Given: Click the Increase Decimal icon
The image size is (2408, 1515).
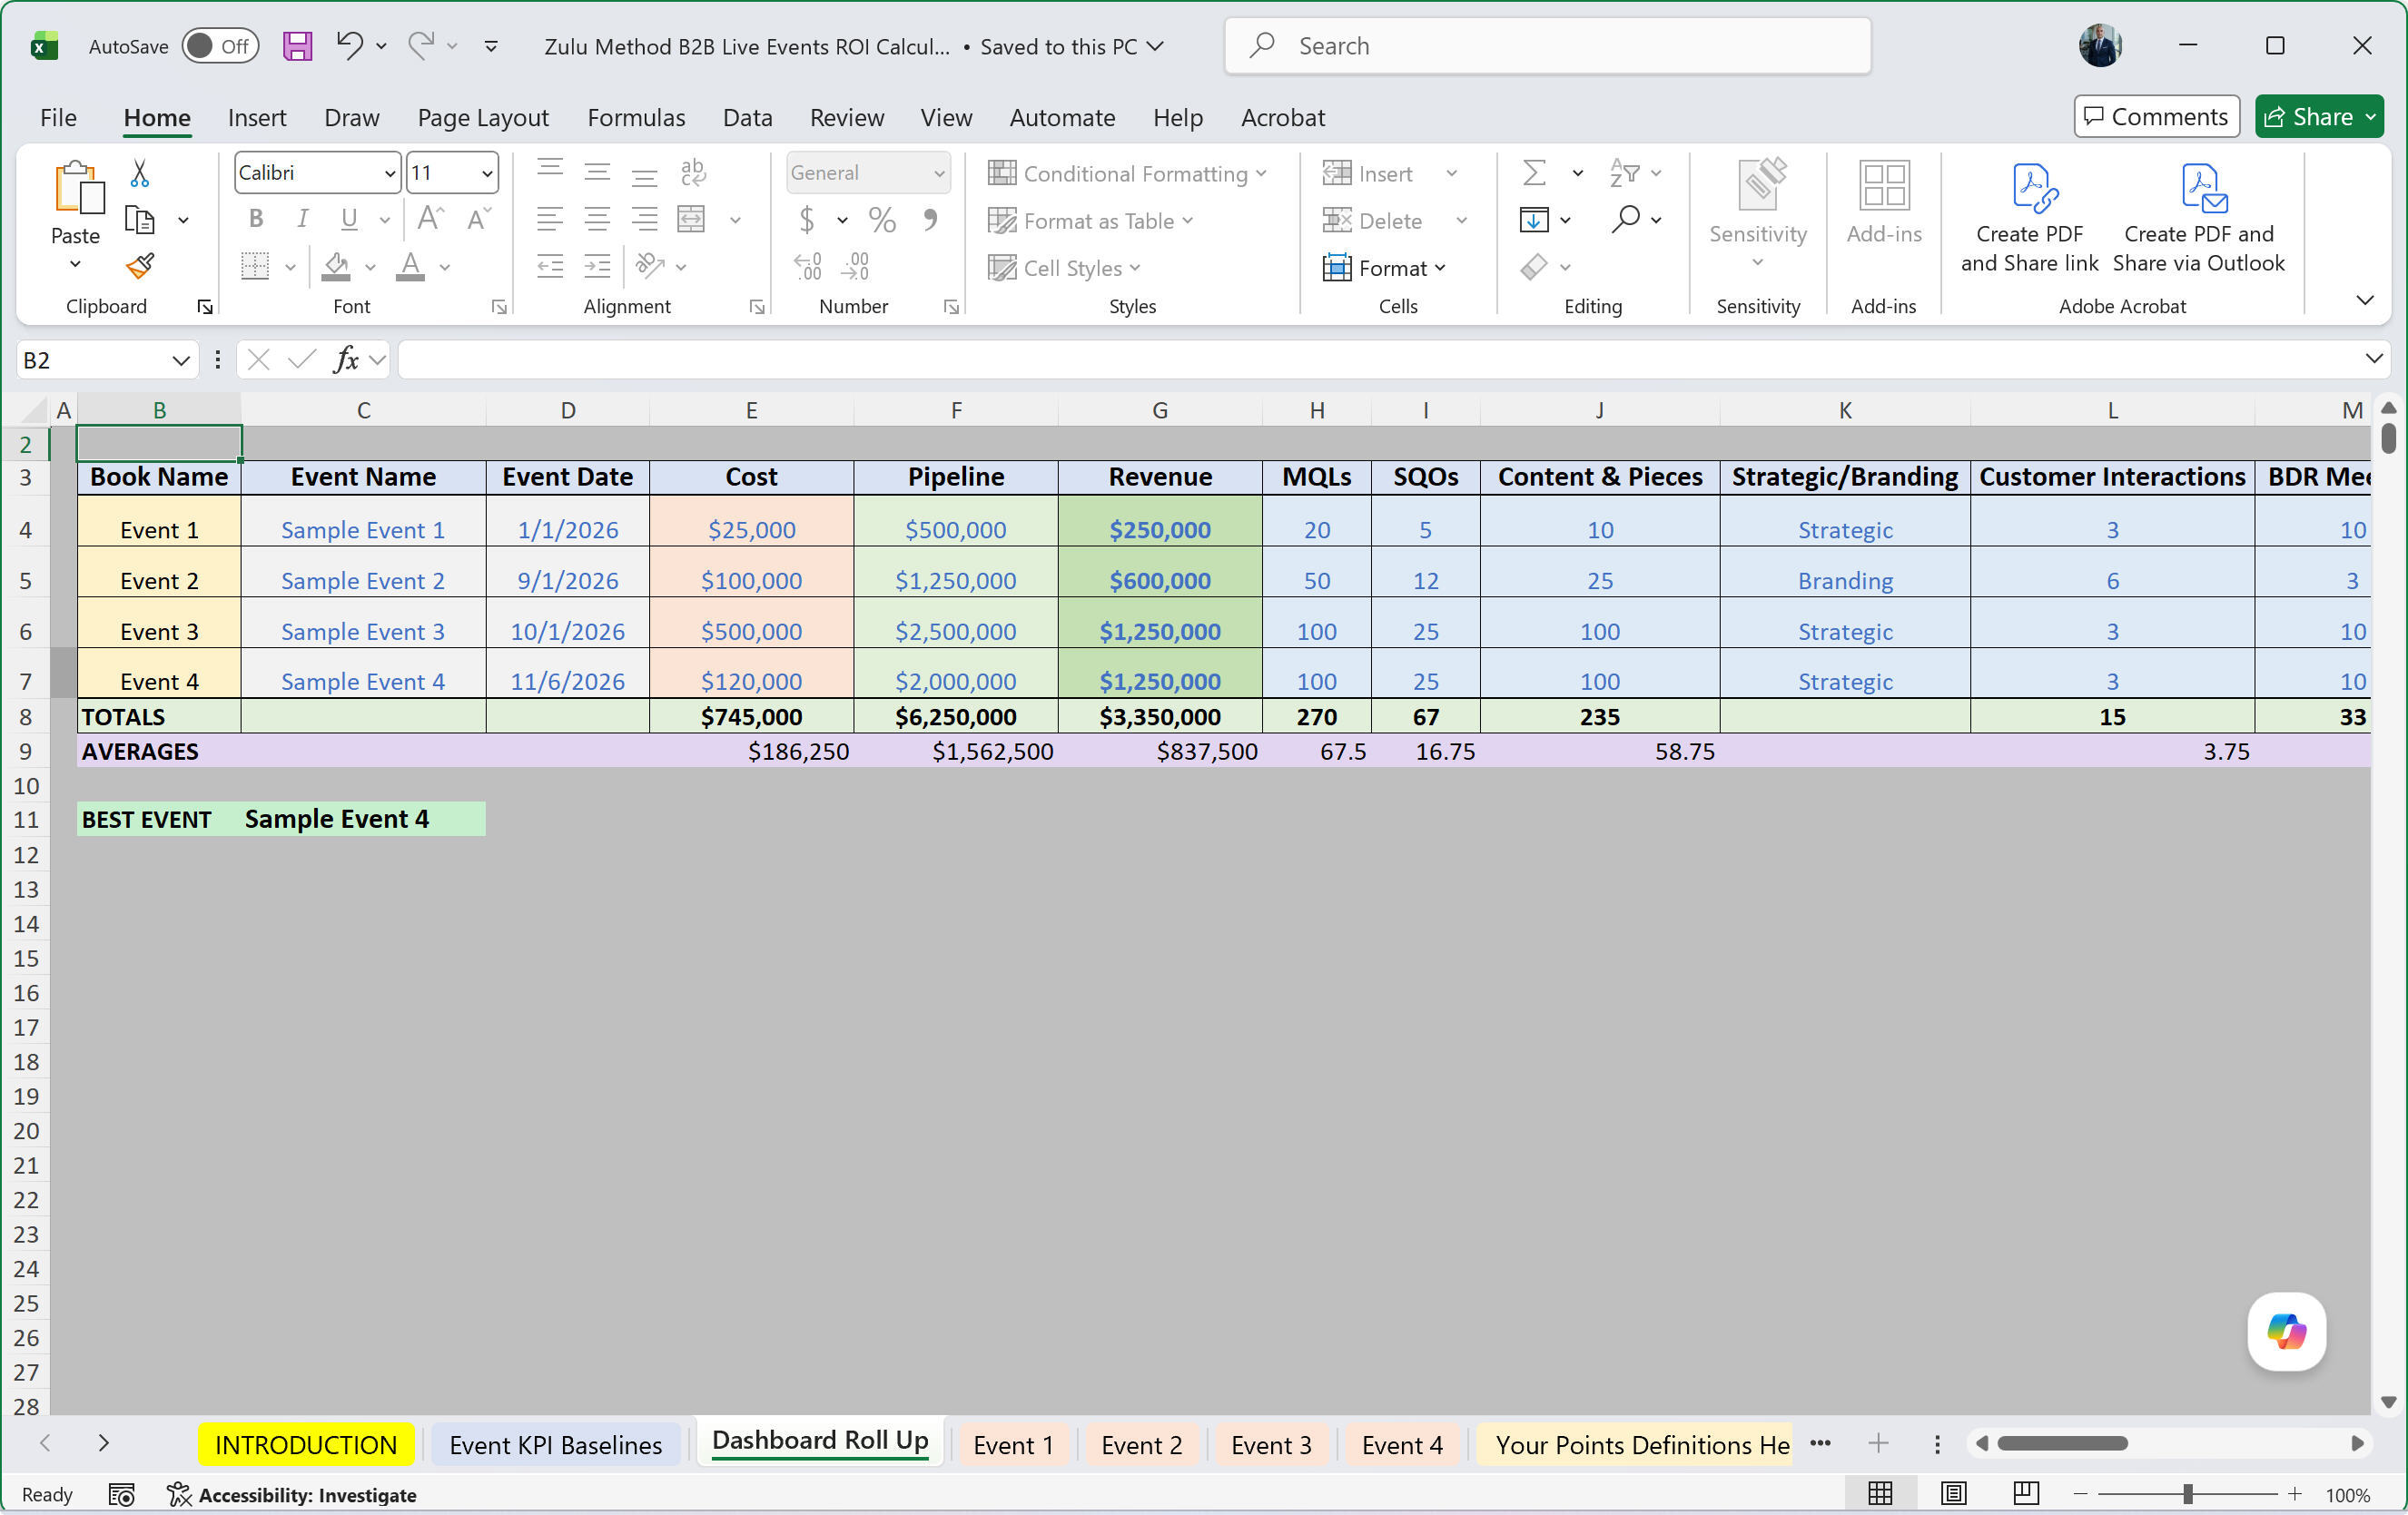Looking at the screenshot, I should [808, 266].
